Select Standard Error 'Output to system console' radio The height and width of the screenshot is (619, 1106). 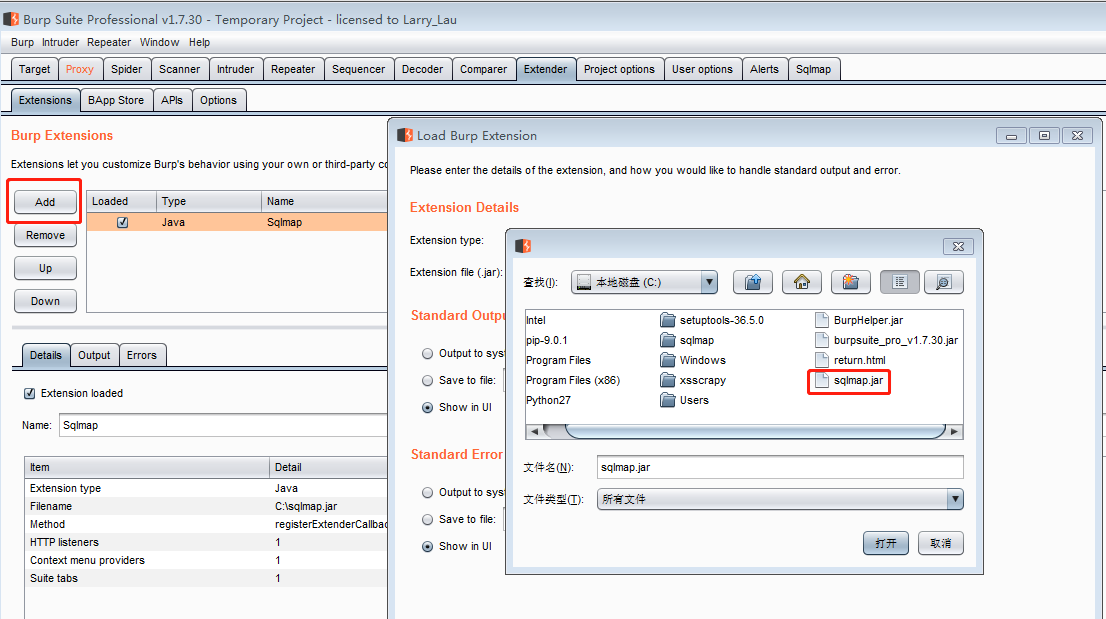[x=427, y=493]
